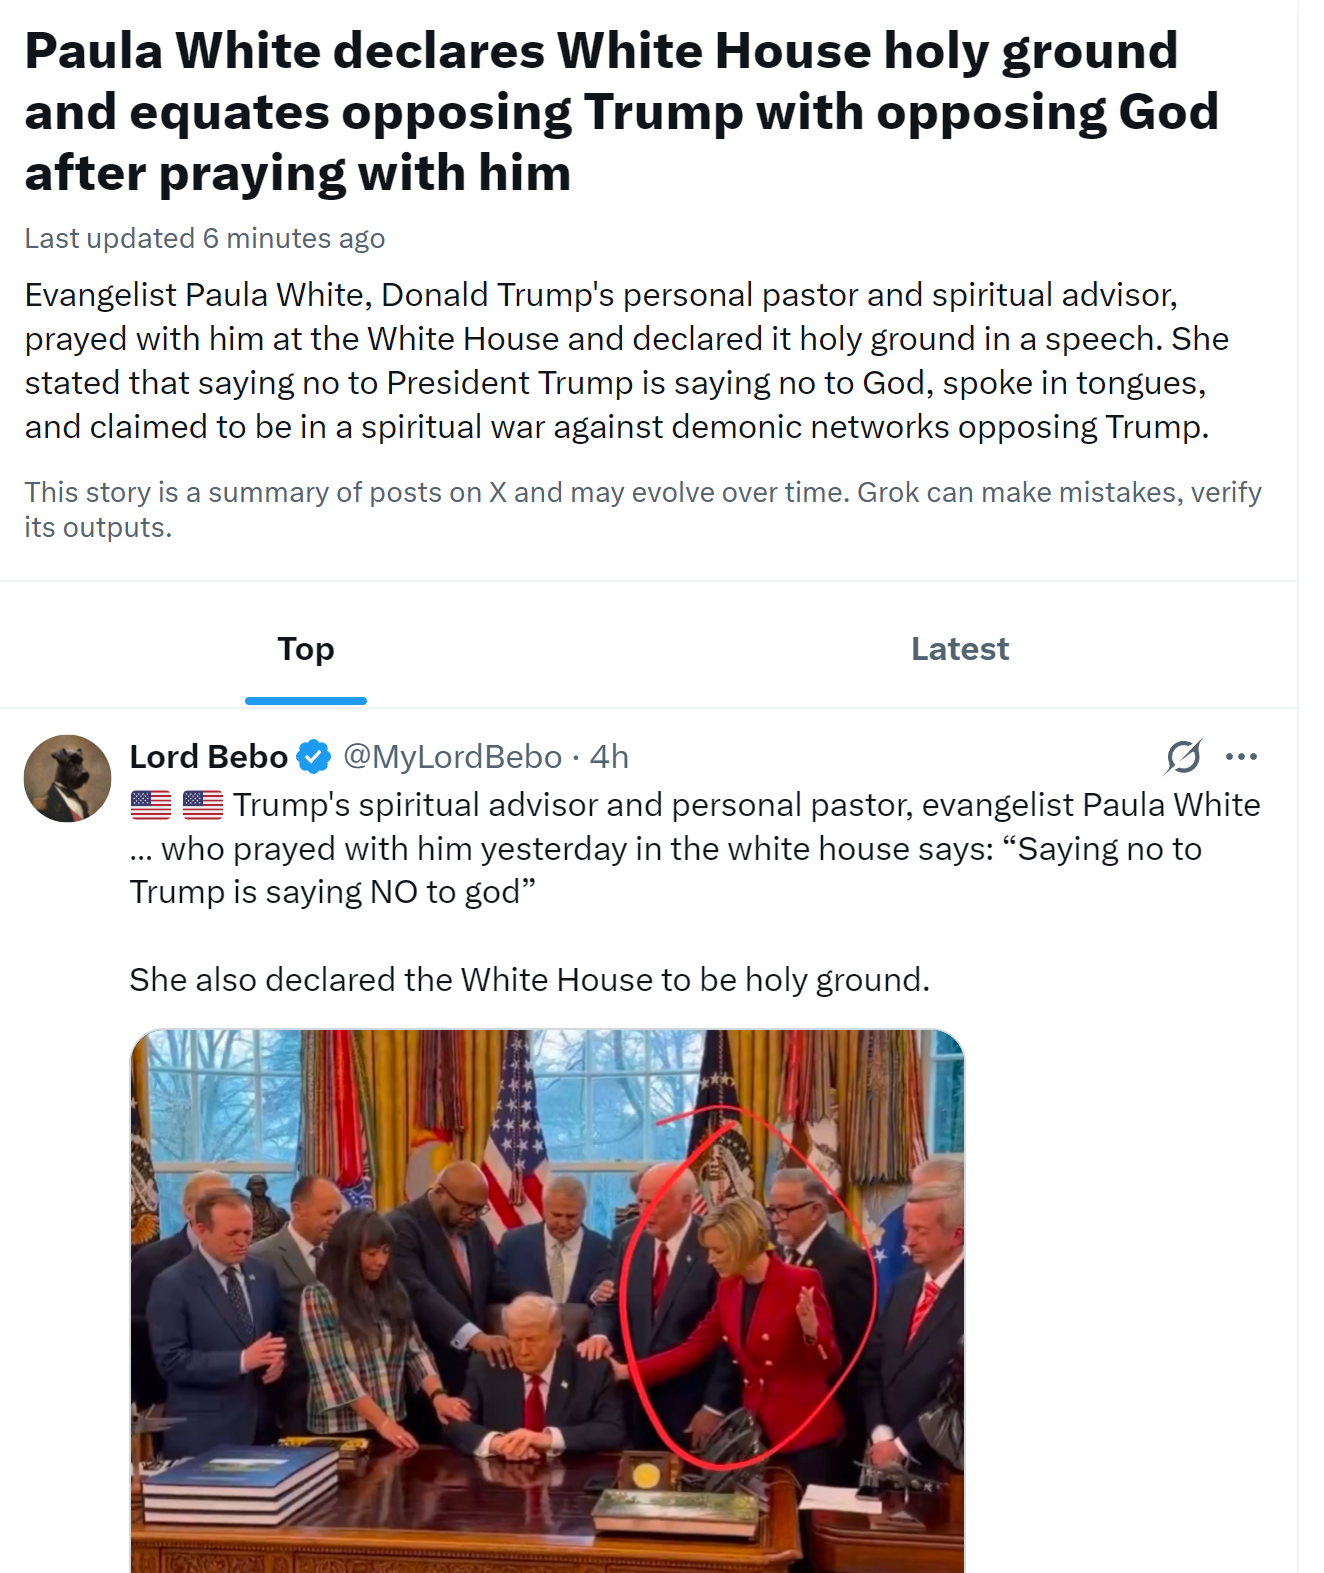Open the three-dot More menu on post
The image size is (1324, 1573).
1241,757
